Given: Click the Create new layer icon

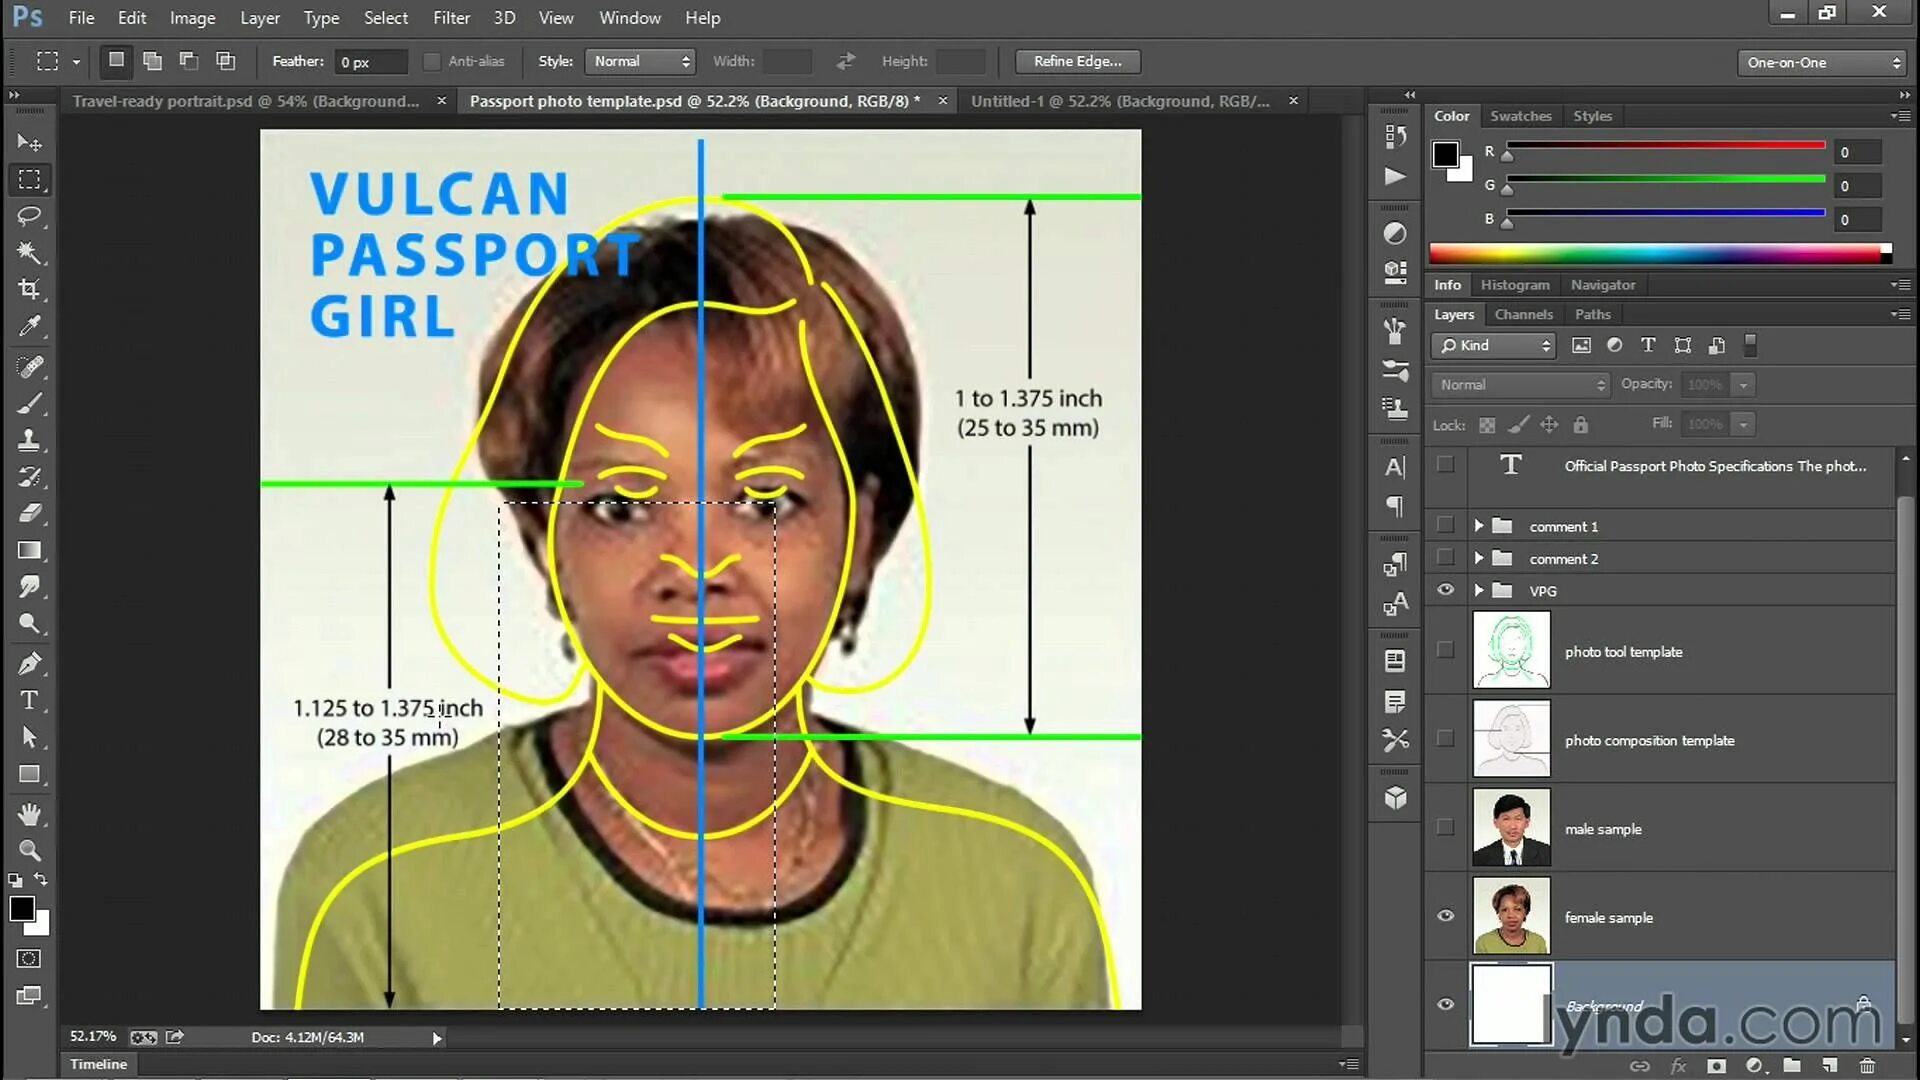Looking at the screenshot, I should pyautogui.click(x=1829, y=1066).
